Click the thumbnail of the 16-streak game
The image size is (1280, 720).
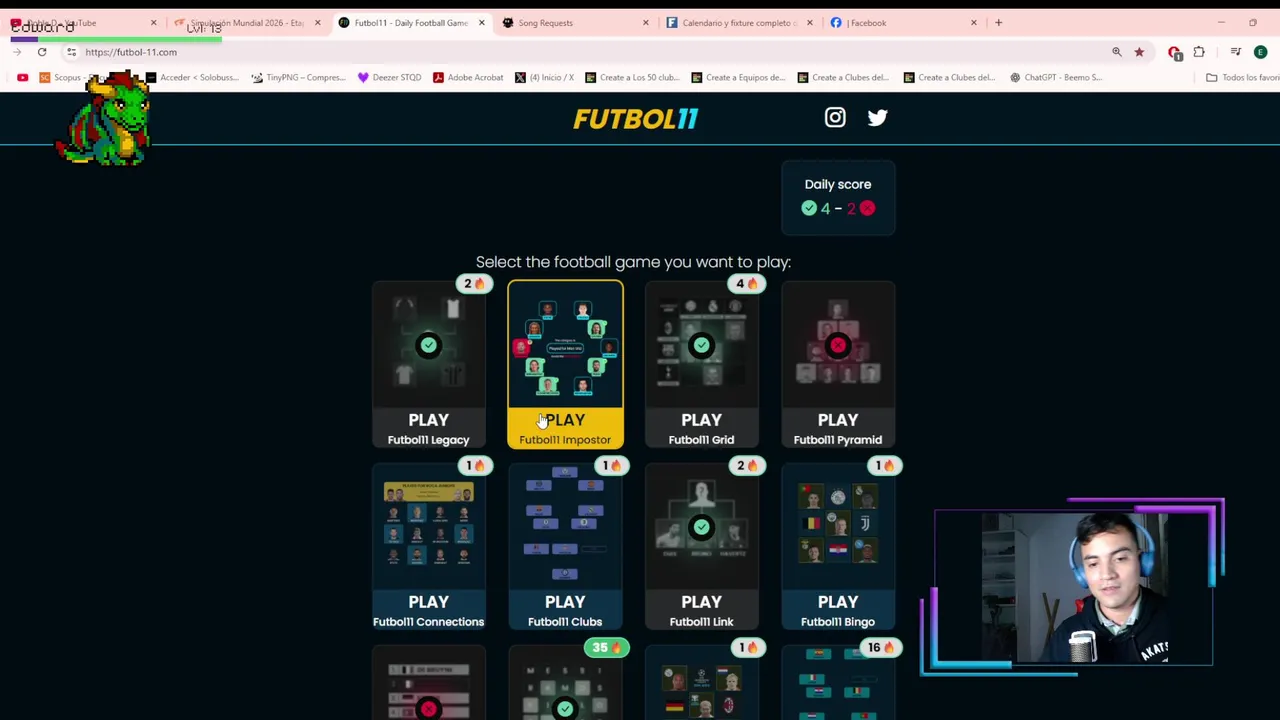pyautogui.click(x=838, y=684)
